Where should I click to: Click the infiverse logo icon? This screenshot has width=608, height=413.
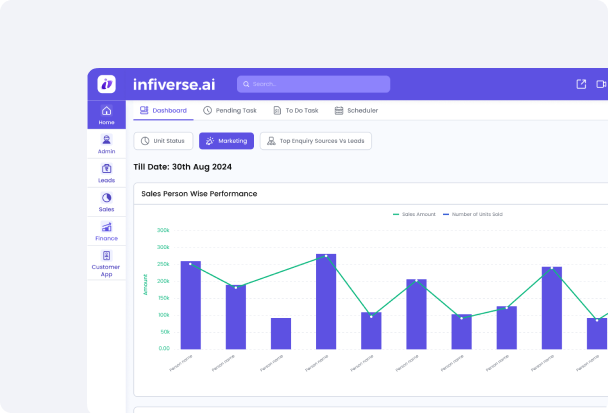(x=107, y=84)
